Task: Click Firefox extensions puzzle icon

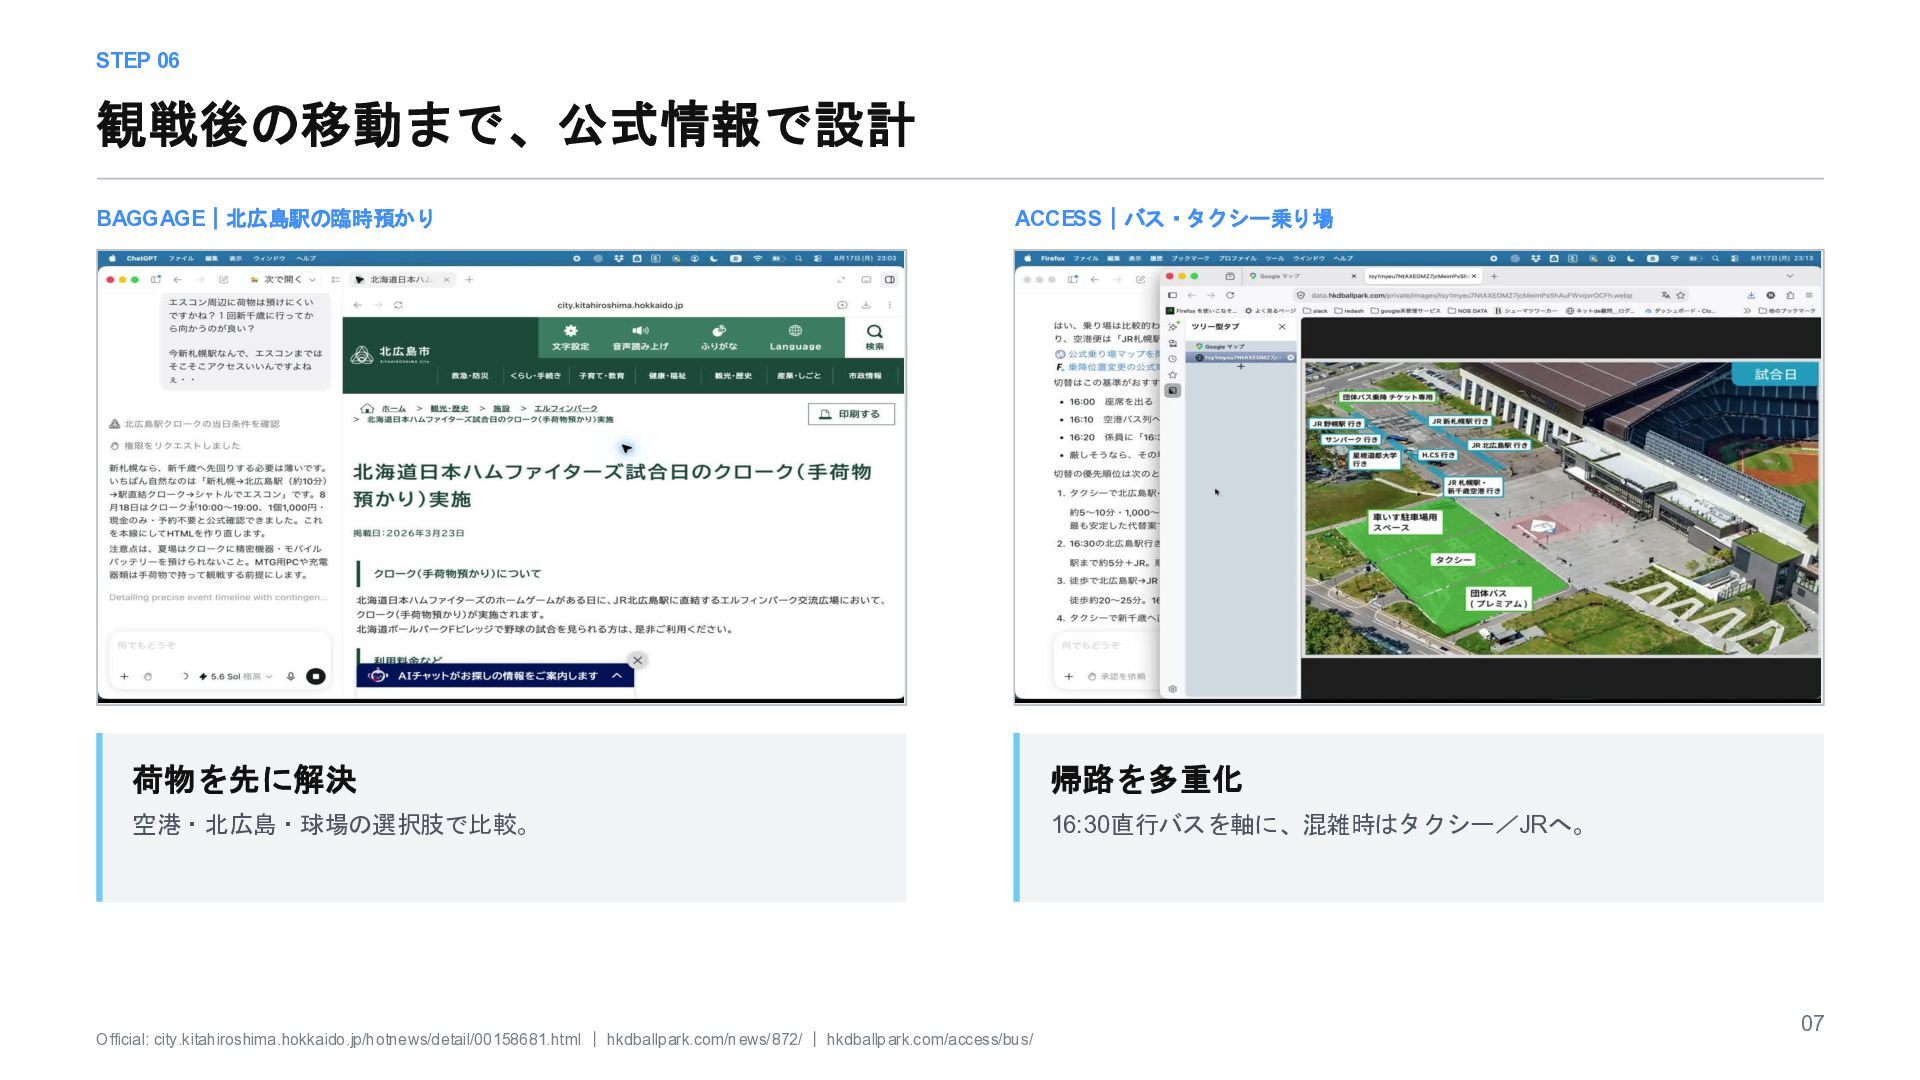Action: coord(1790,295)
